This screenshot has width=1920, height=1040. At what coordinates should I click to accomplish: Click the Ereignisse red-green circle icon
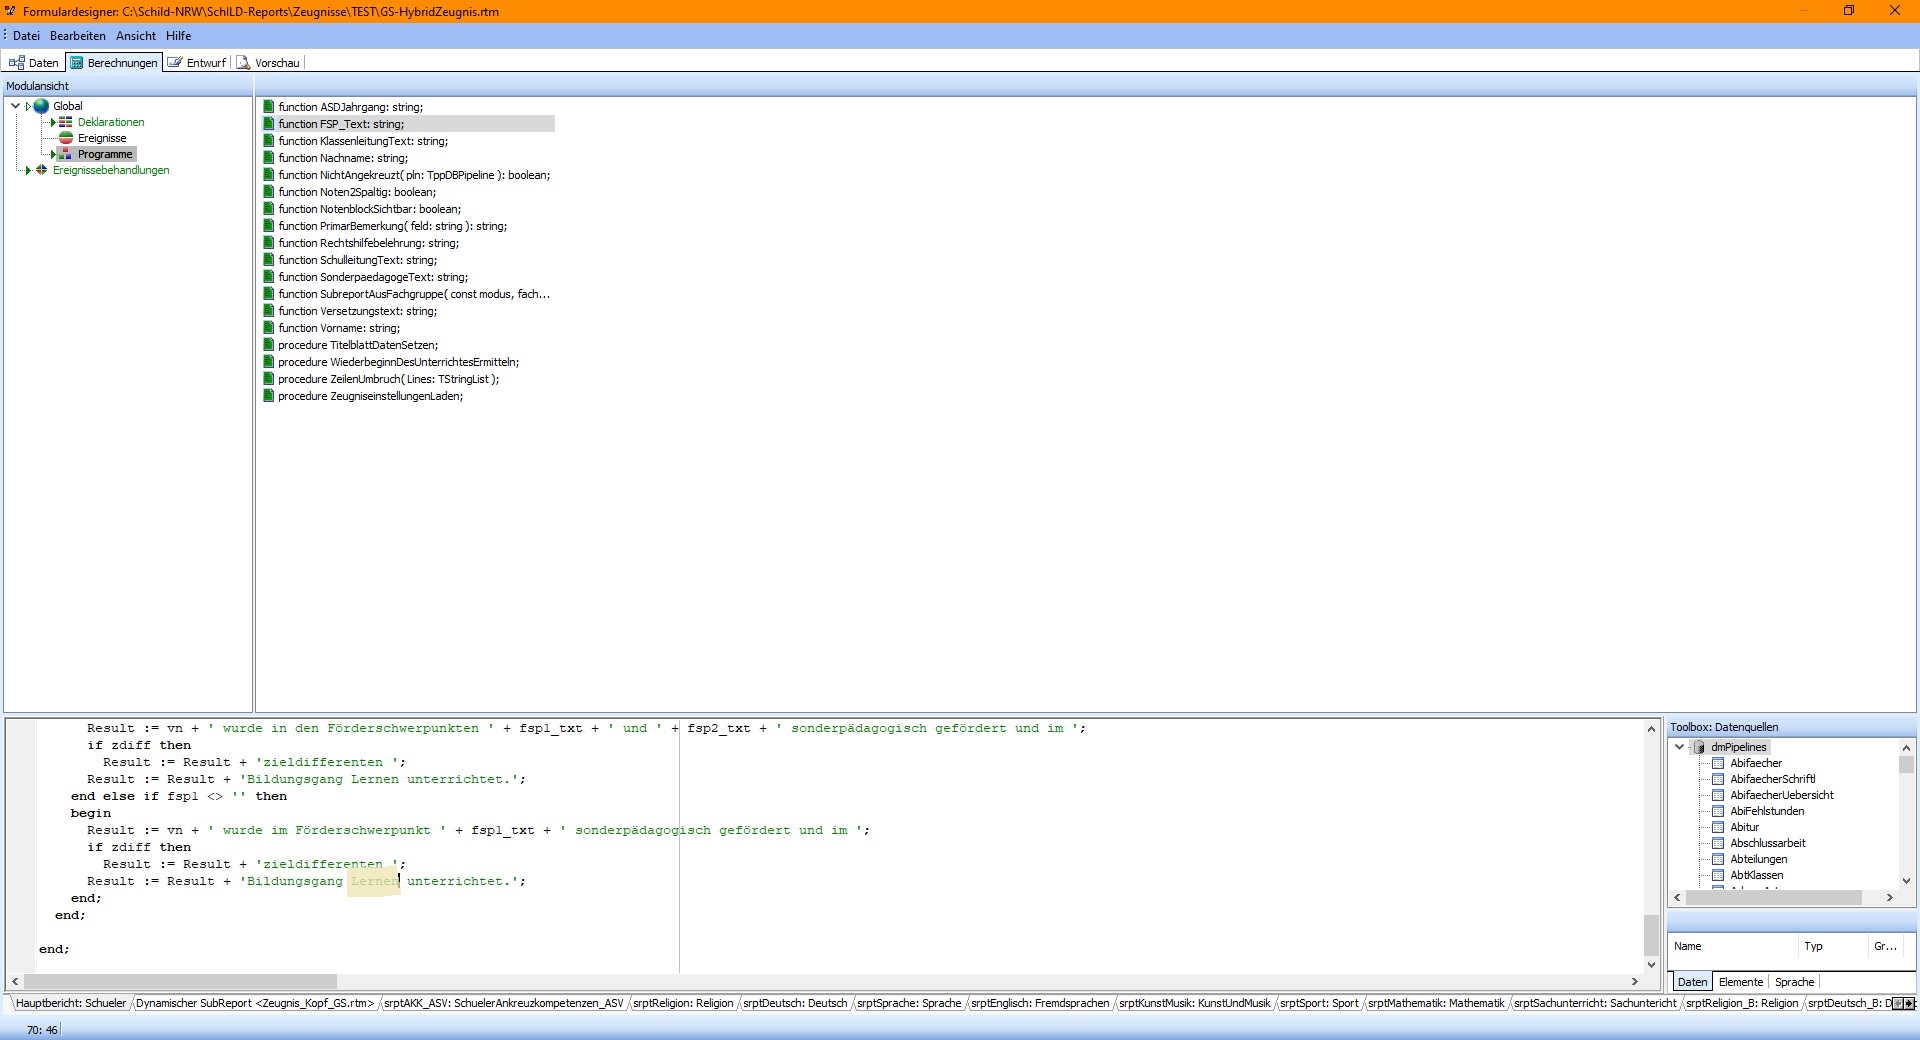coord(66,138)
